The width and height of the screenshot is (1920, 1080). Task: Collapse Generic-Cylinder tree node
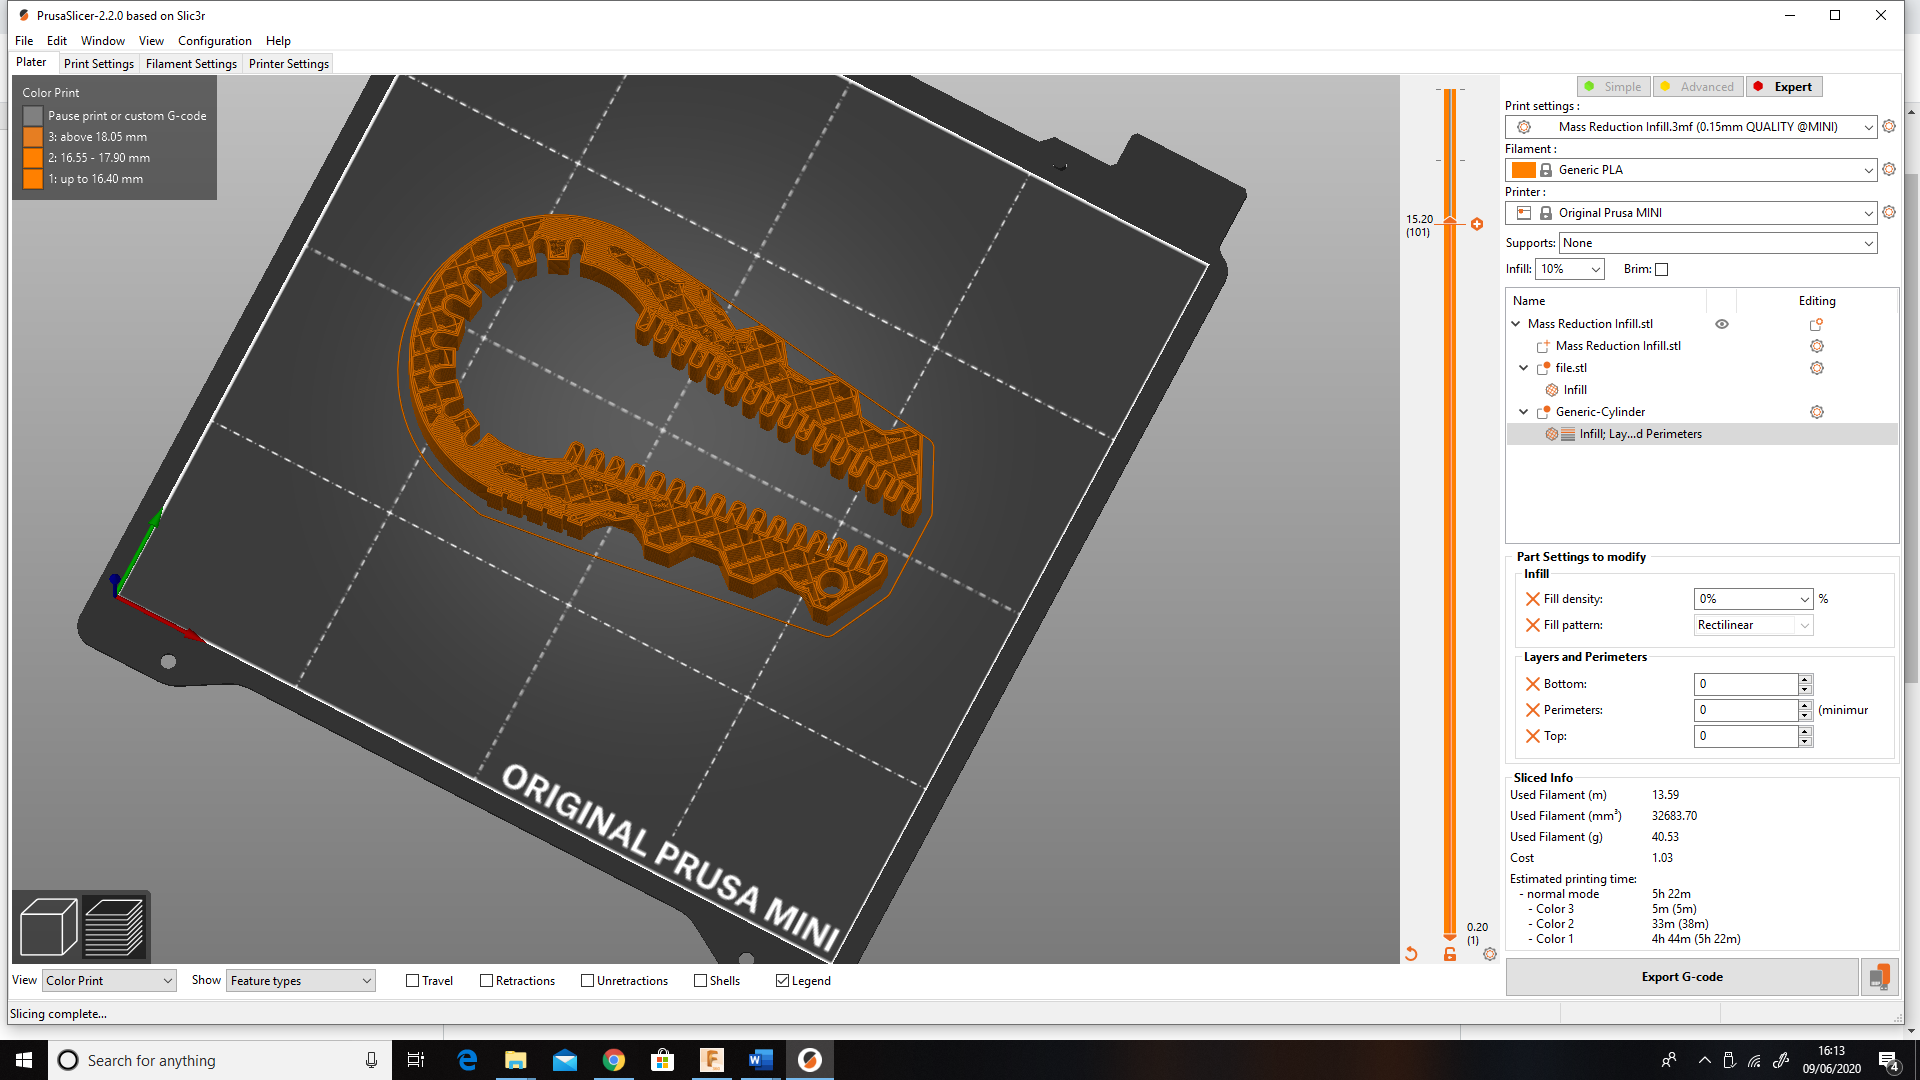(x=1524, y=412)
